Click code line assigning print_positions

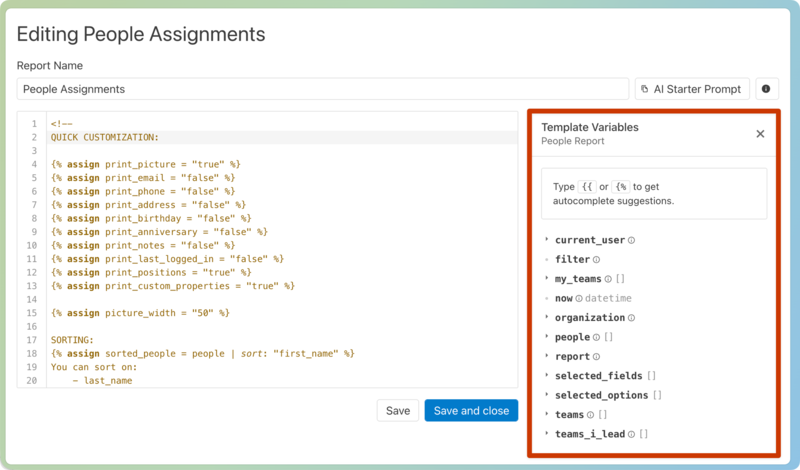pos(151,273)
